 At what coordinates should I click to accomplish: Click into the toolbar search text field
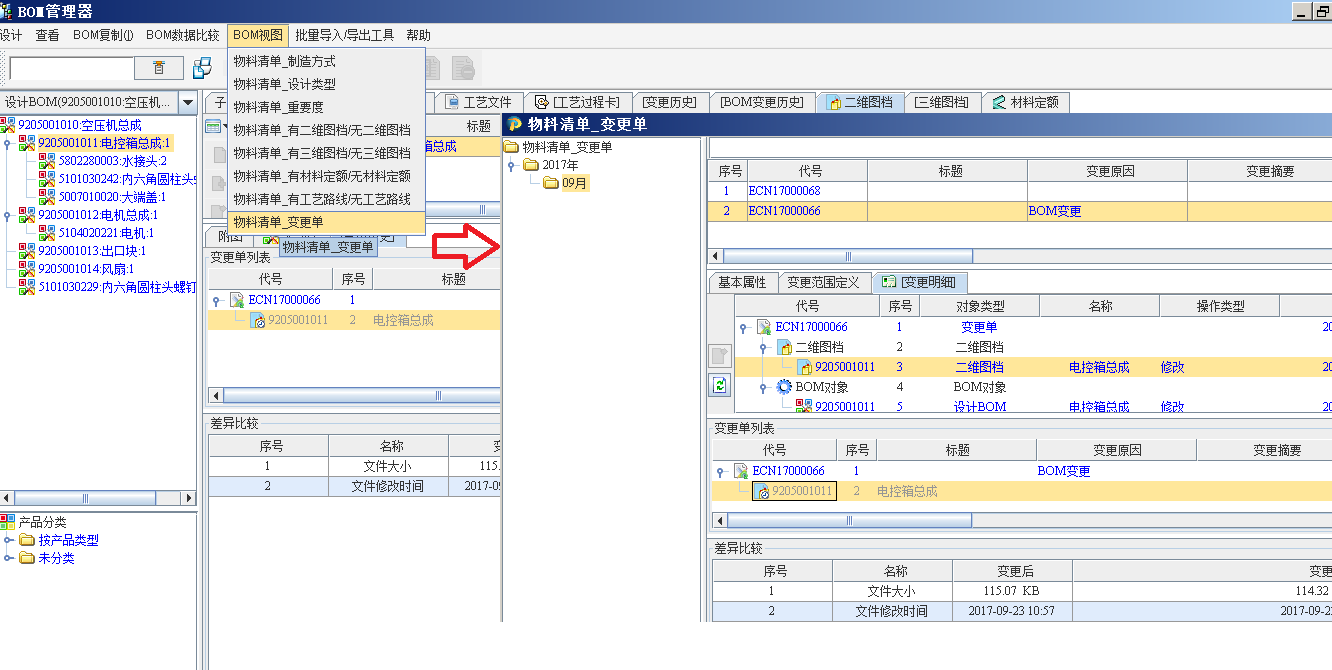[x=70, y=68]
